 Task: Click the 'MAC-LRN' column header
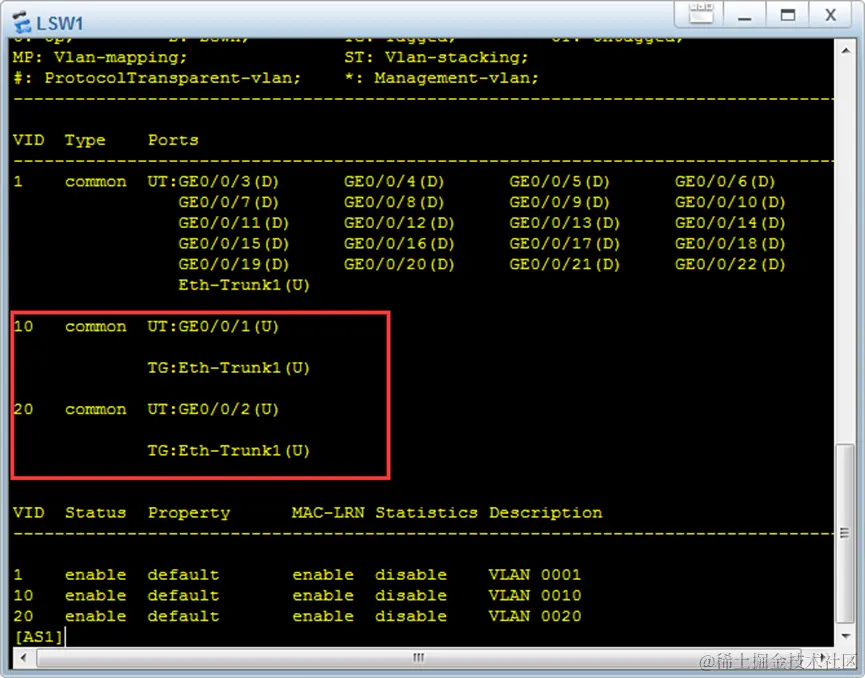pyautogui.click(x=328, y=512)
